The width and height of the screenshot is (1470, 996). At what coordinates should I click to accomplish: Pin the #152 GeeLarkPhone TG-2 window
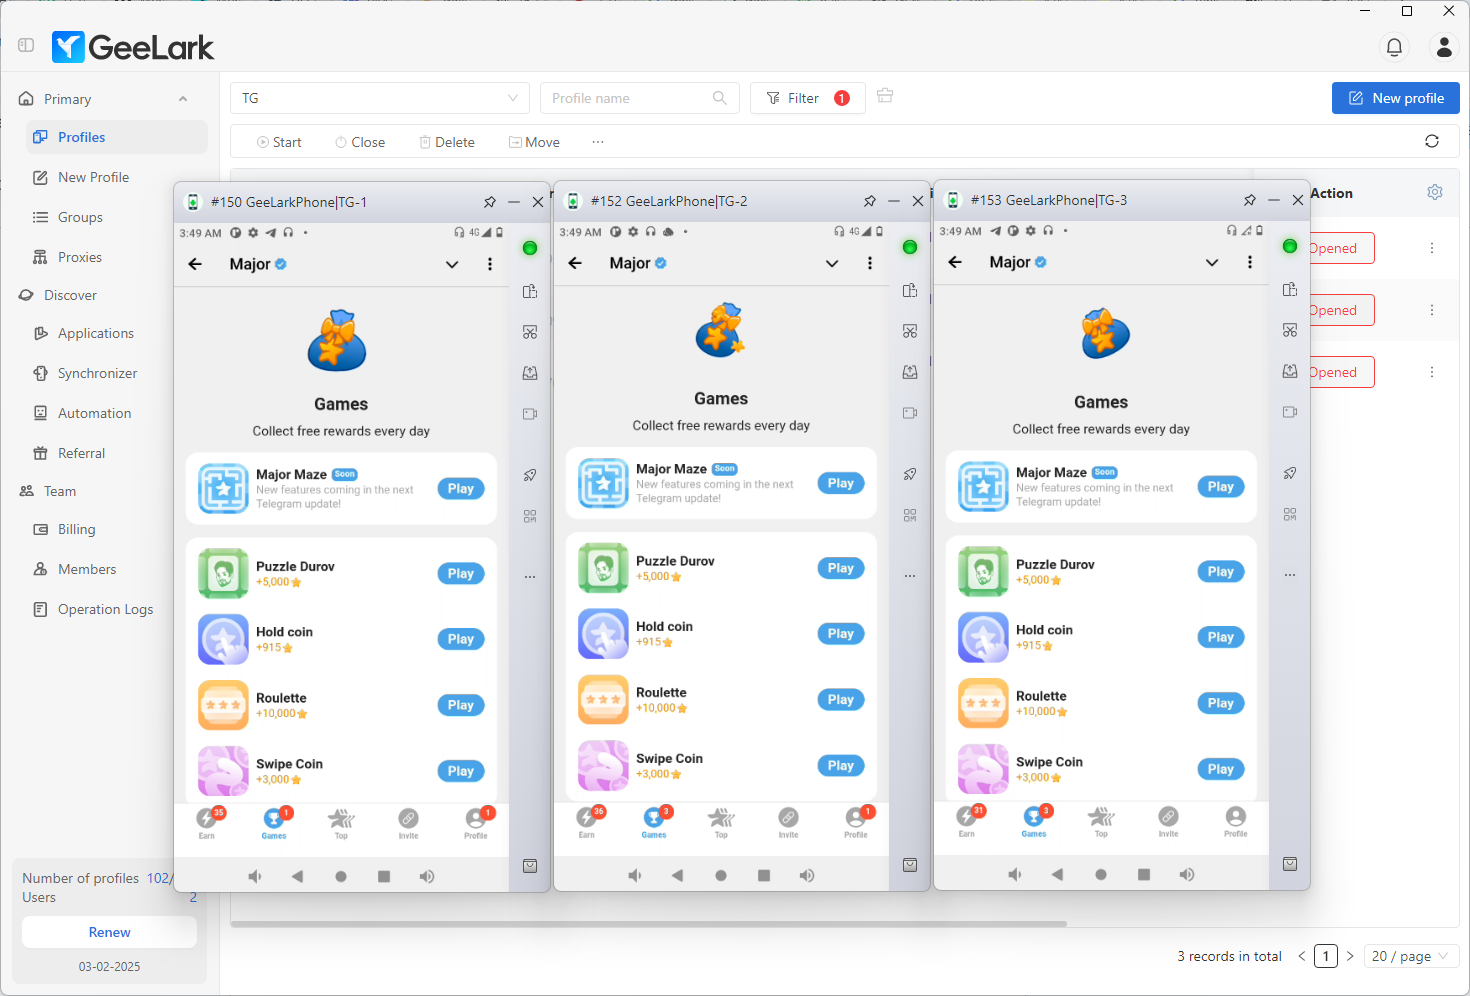(870, 201)
